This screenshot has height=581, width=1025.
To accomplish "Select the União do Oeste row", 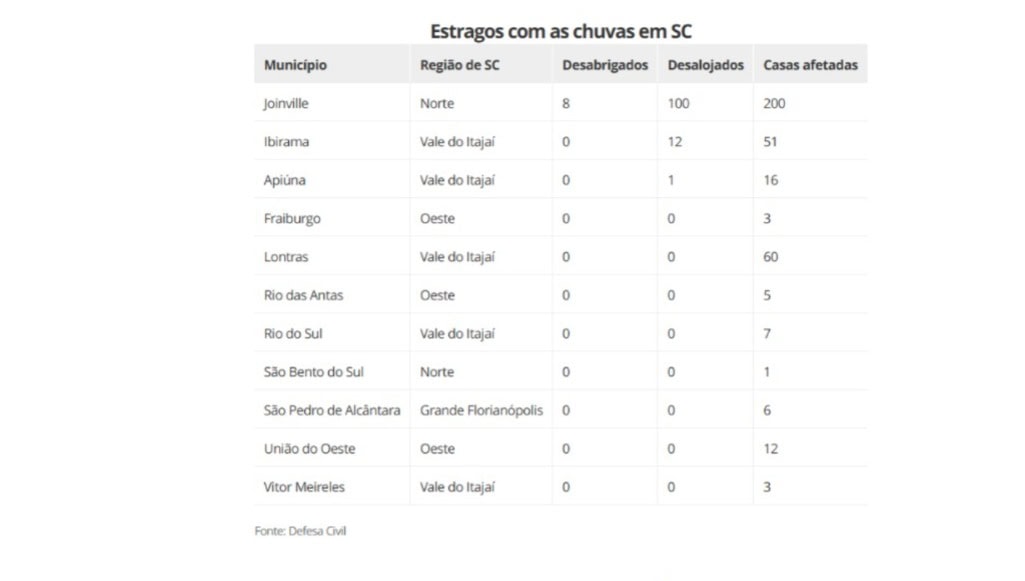I will point(309,449).
